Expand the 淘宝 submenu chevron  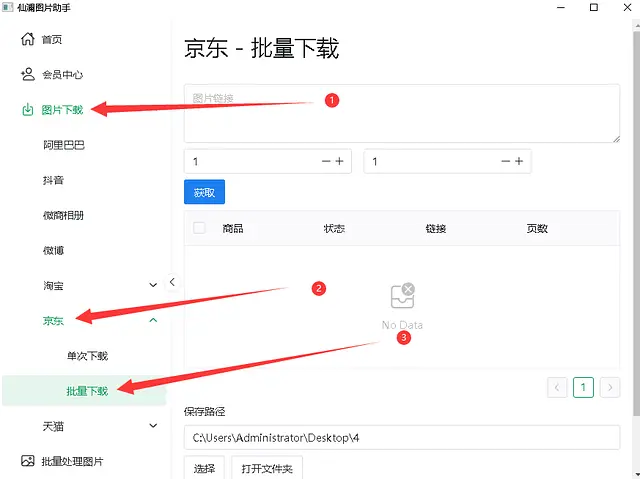(x=153, y=285)
